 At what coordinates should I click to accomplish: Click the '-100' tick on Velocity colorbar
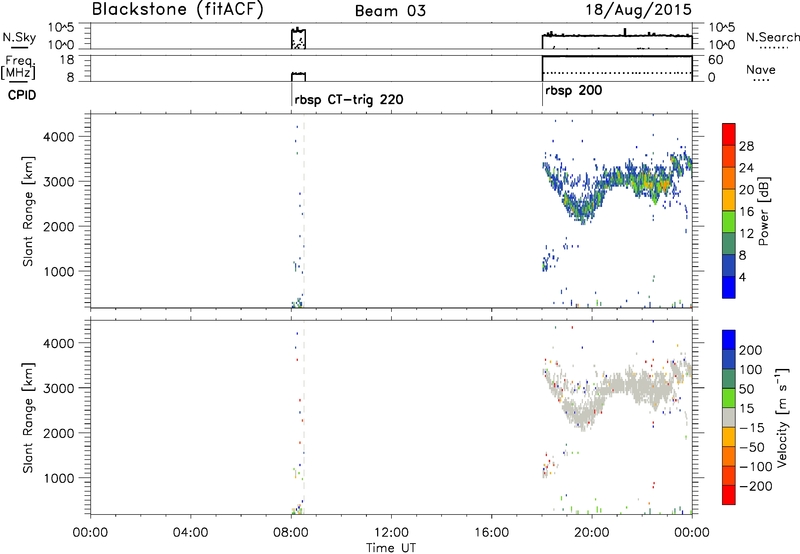(756, 467)
